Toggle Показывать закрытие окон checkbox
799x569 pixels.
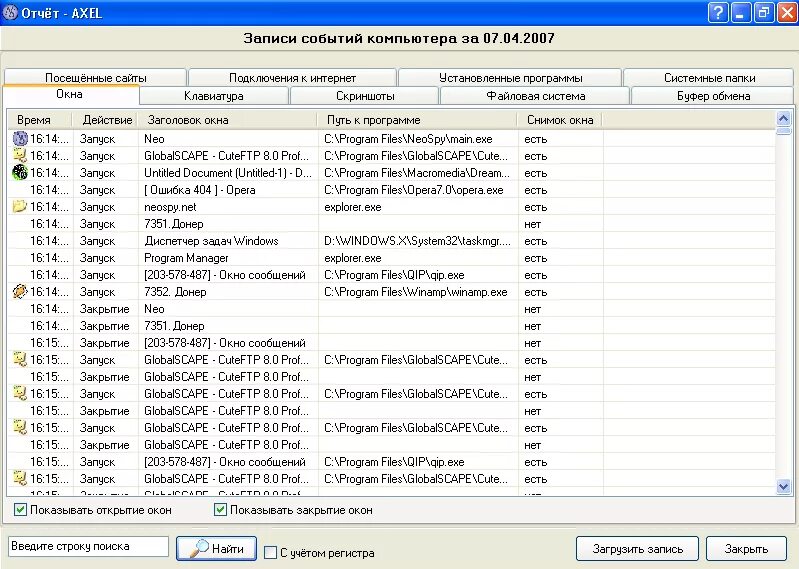pos(220,509)
